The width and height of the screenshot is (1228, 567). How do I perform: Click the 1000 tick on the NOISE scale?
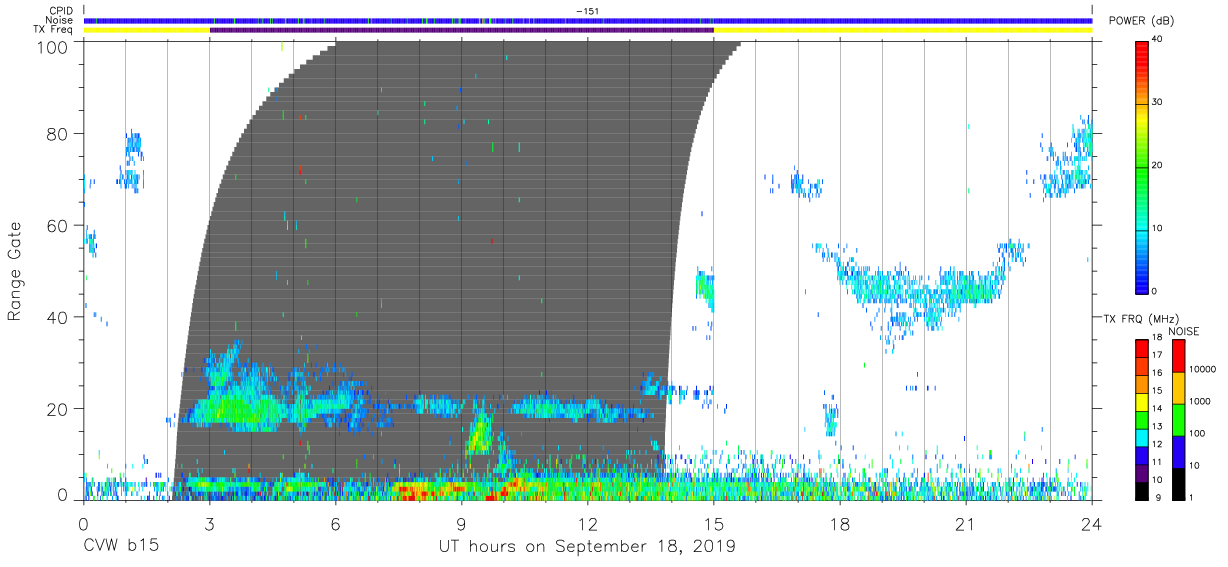pyautogui.click(x=1201, y=401)
